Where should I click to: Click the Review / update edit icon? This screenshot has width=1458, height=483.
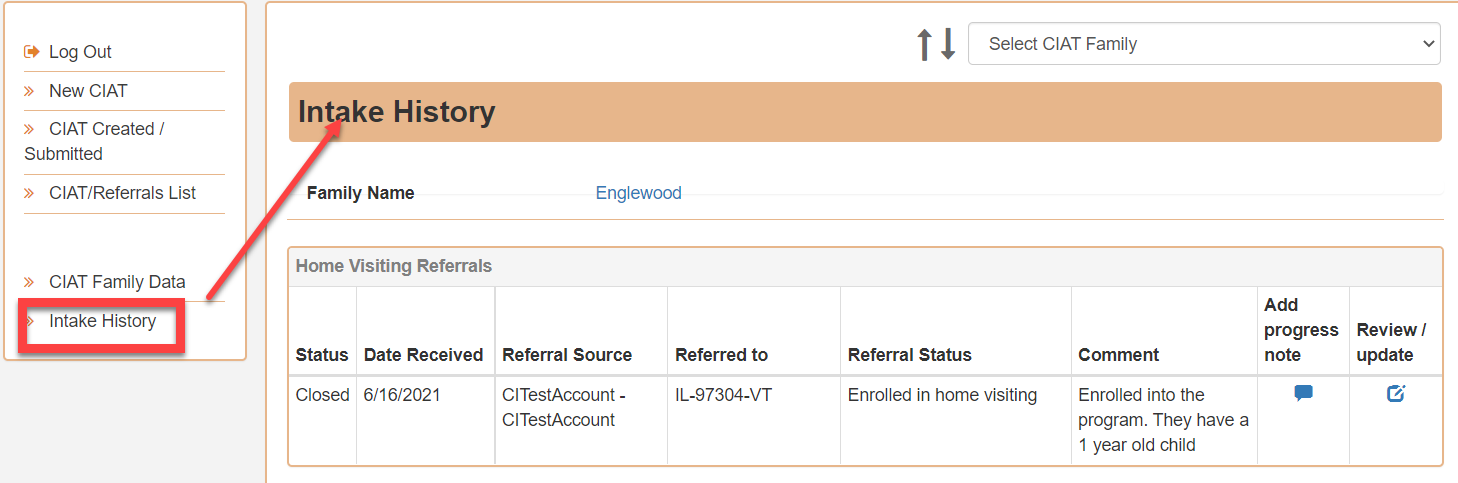[1396, 394]
